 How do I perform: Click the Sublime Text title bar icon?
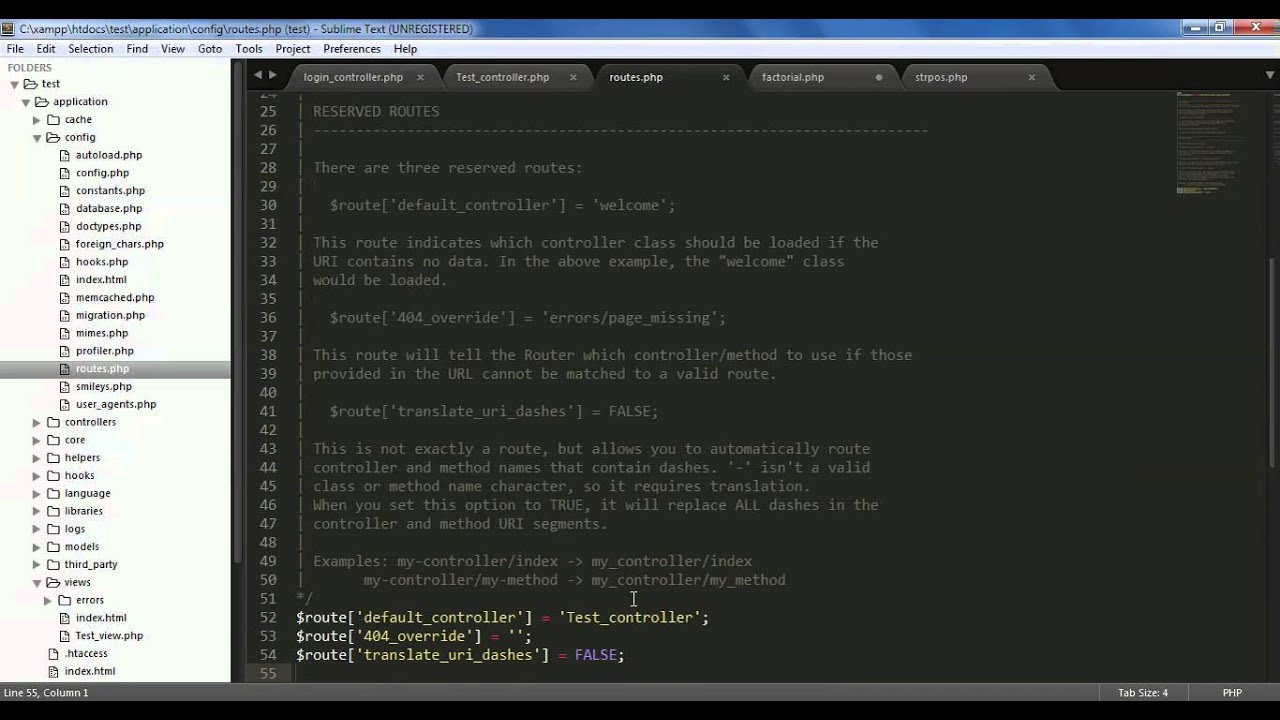(8, 29)
